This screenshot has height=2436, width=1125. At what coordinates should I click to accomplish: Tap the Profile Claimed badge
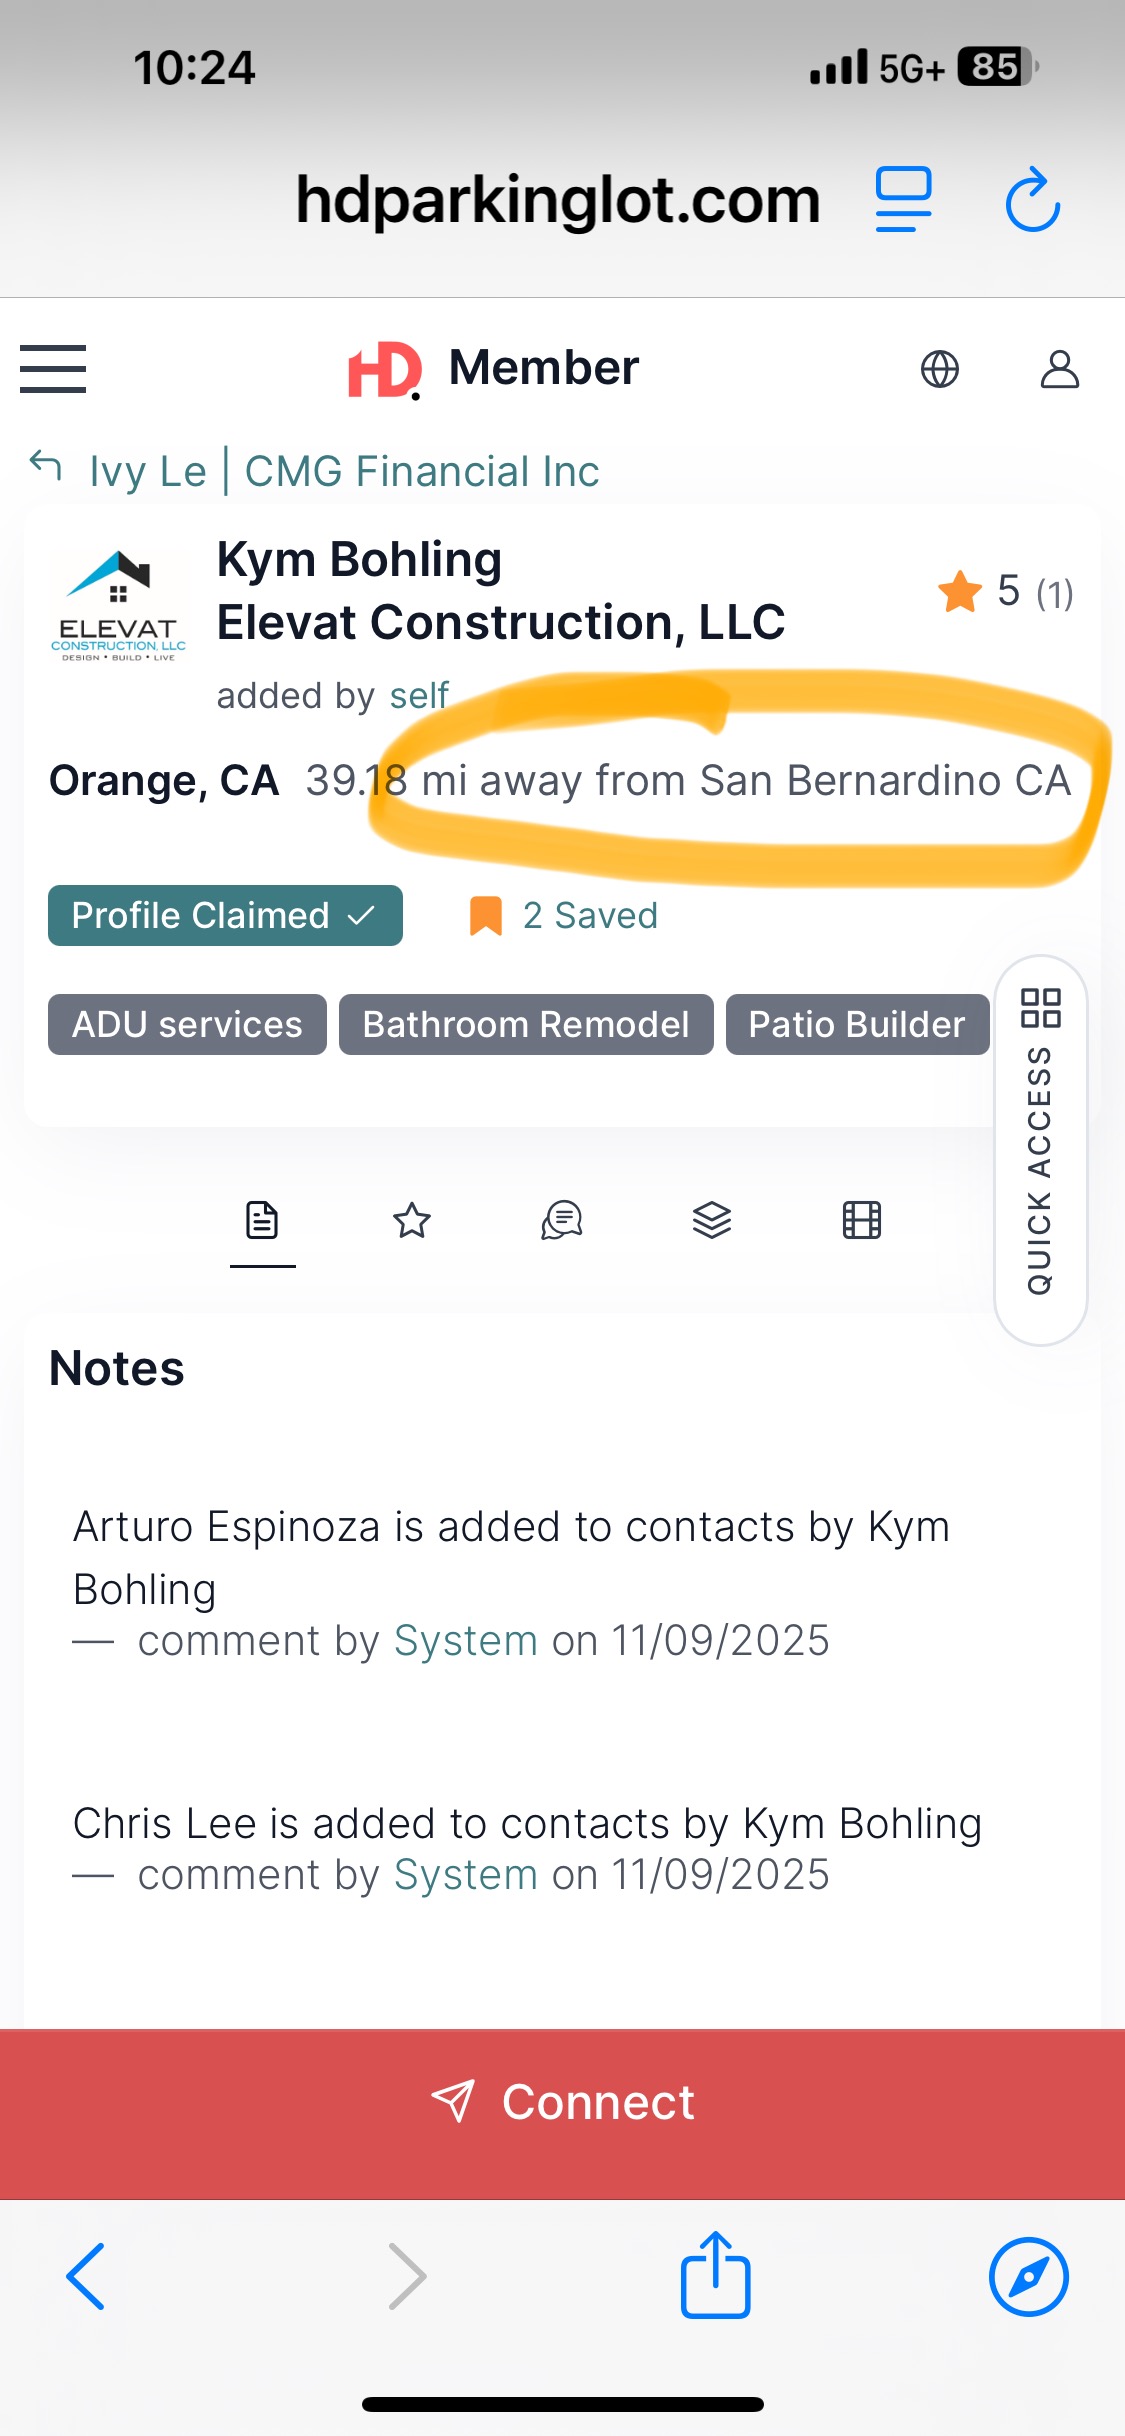click(225, 916)
